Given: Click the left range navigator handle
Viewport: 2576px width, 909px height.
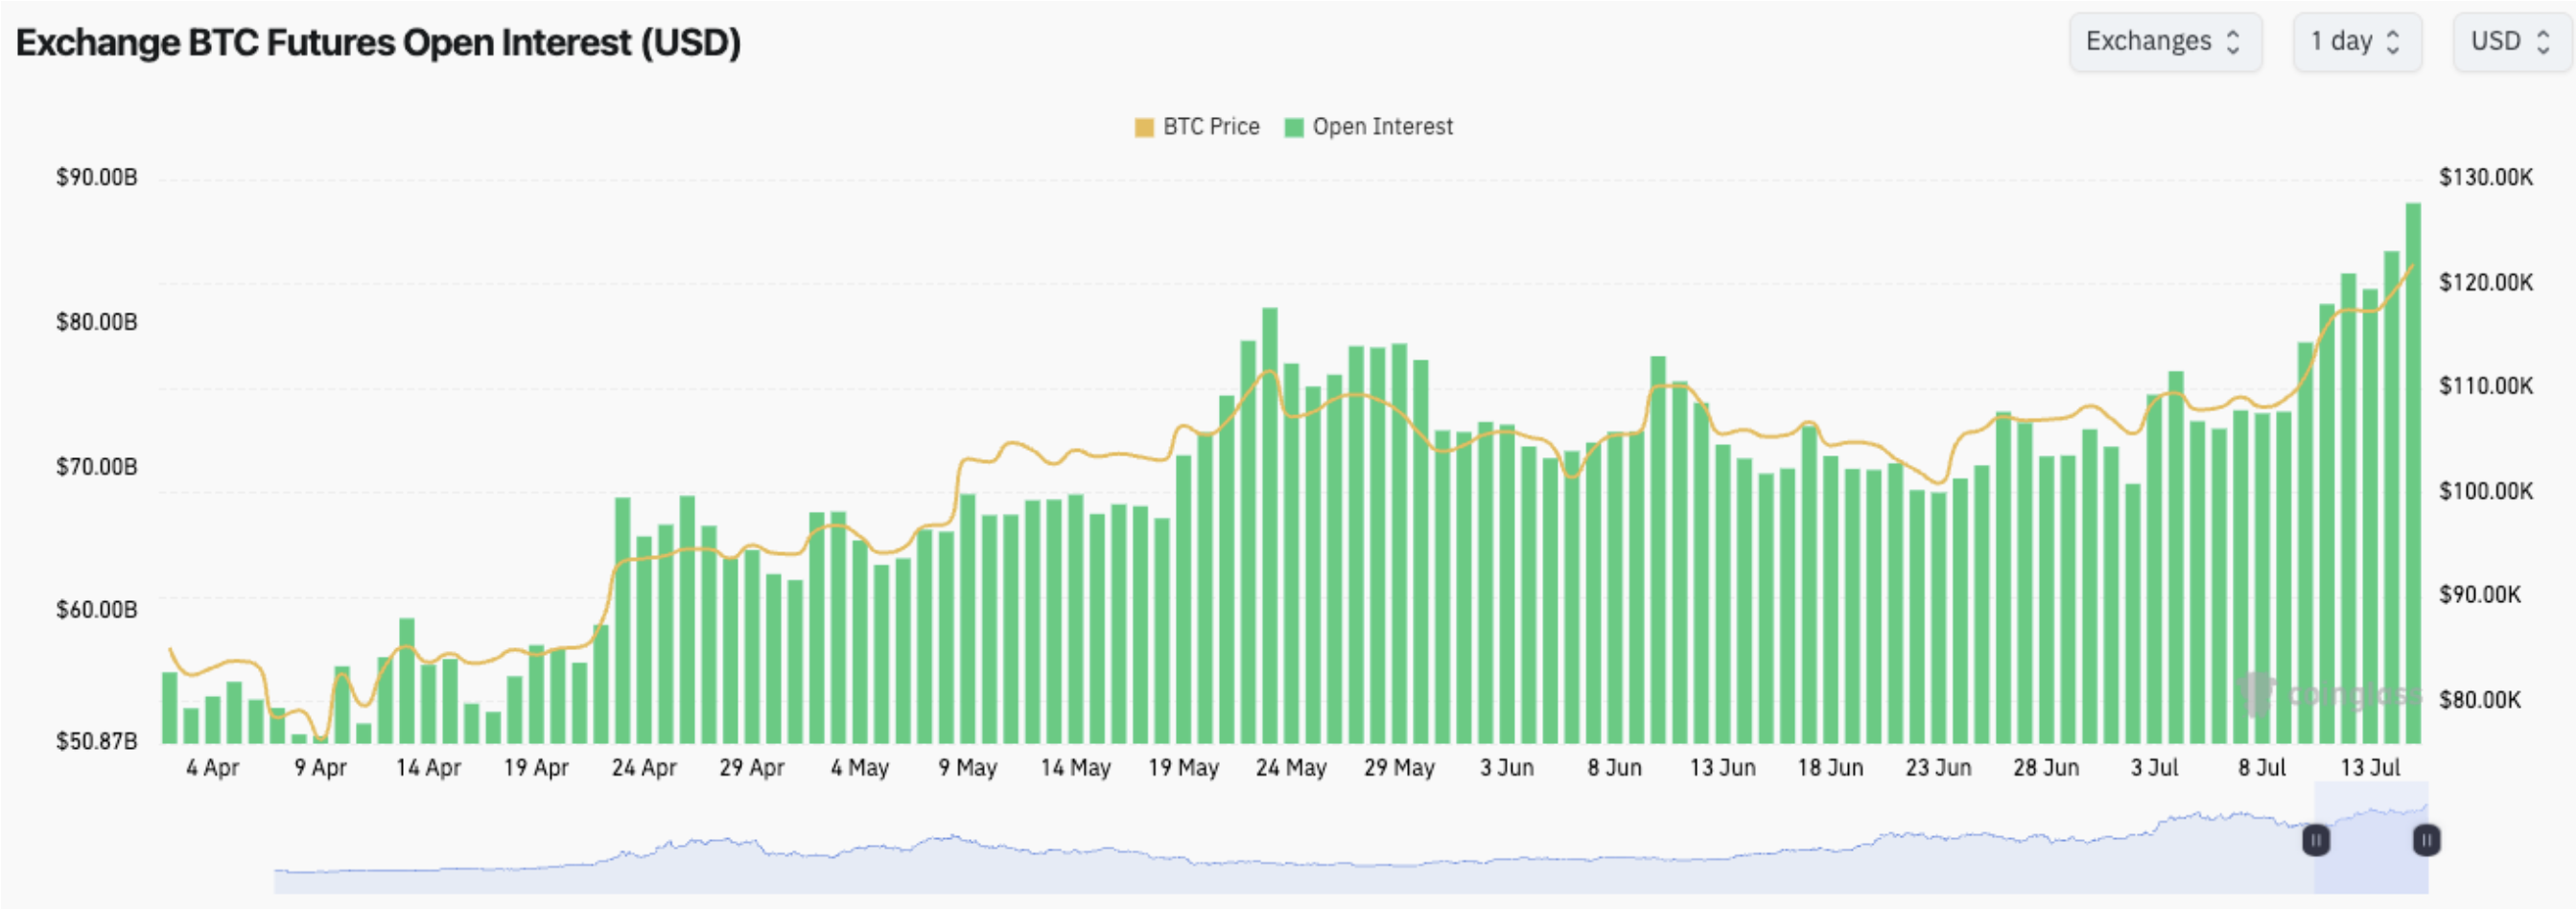Looking at the screenshot, I should pyautogui.click(x=2316, y=840).
